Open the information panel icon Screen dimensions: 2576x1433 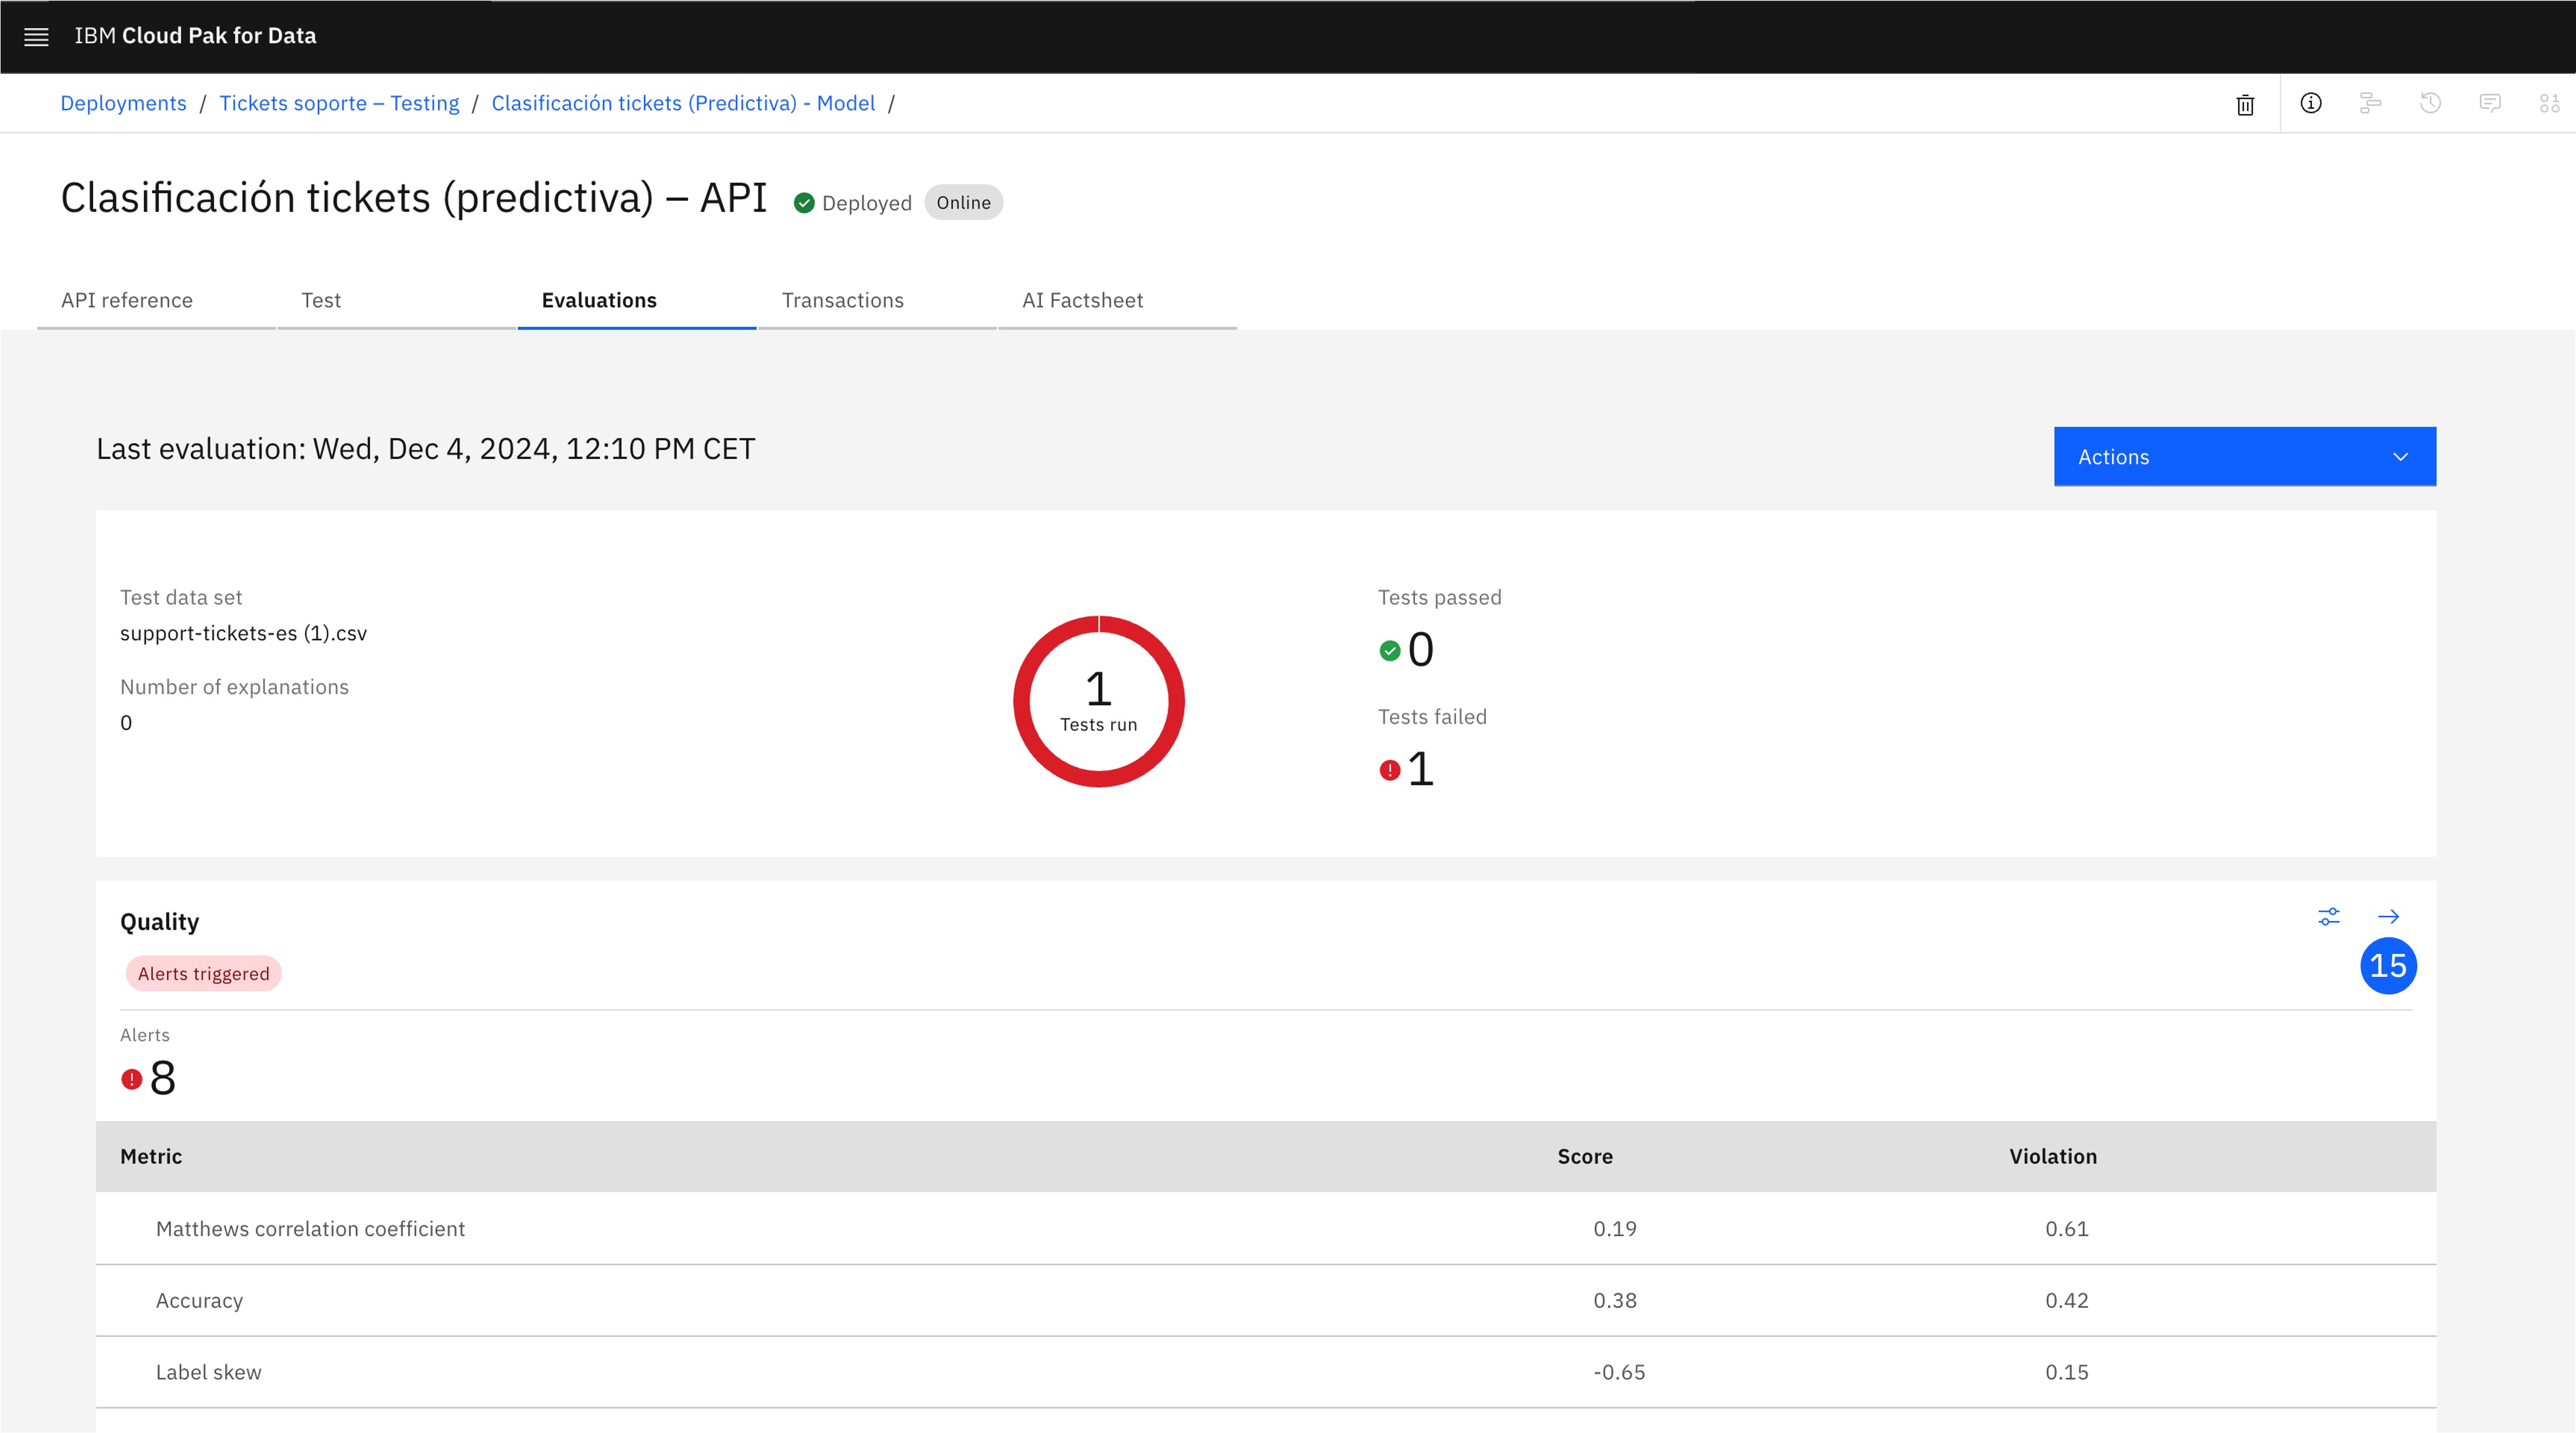pyautogui.click(x=2311, y=103)
